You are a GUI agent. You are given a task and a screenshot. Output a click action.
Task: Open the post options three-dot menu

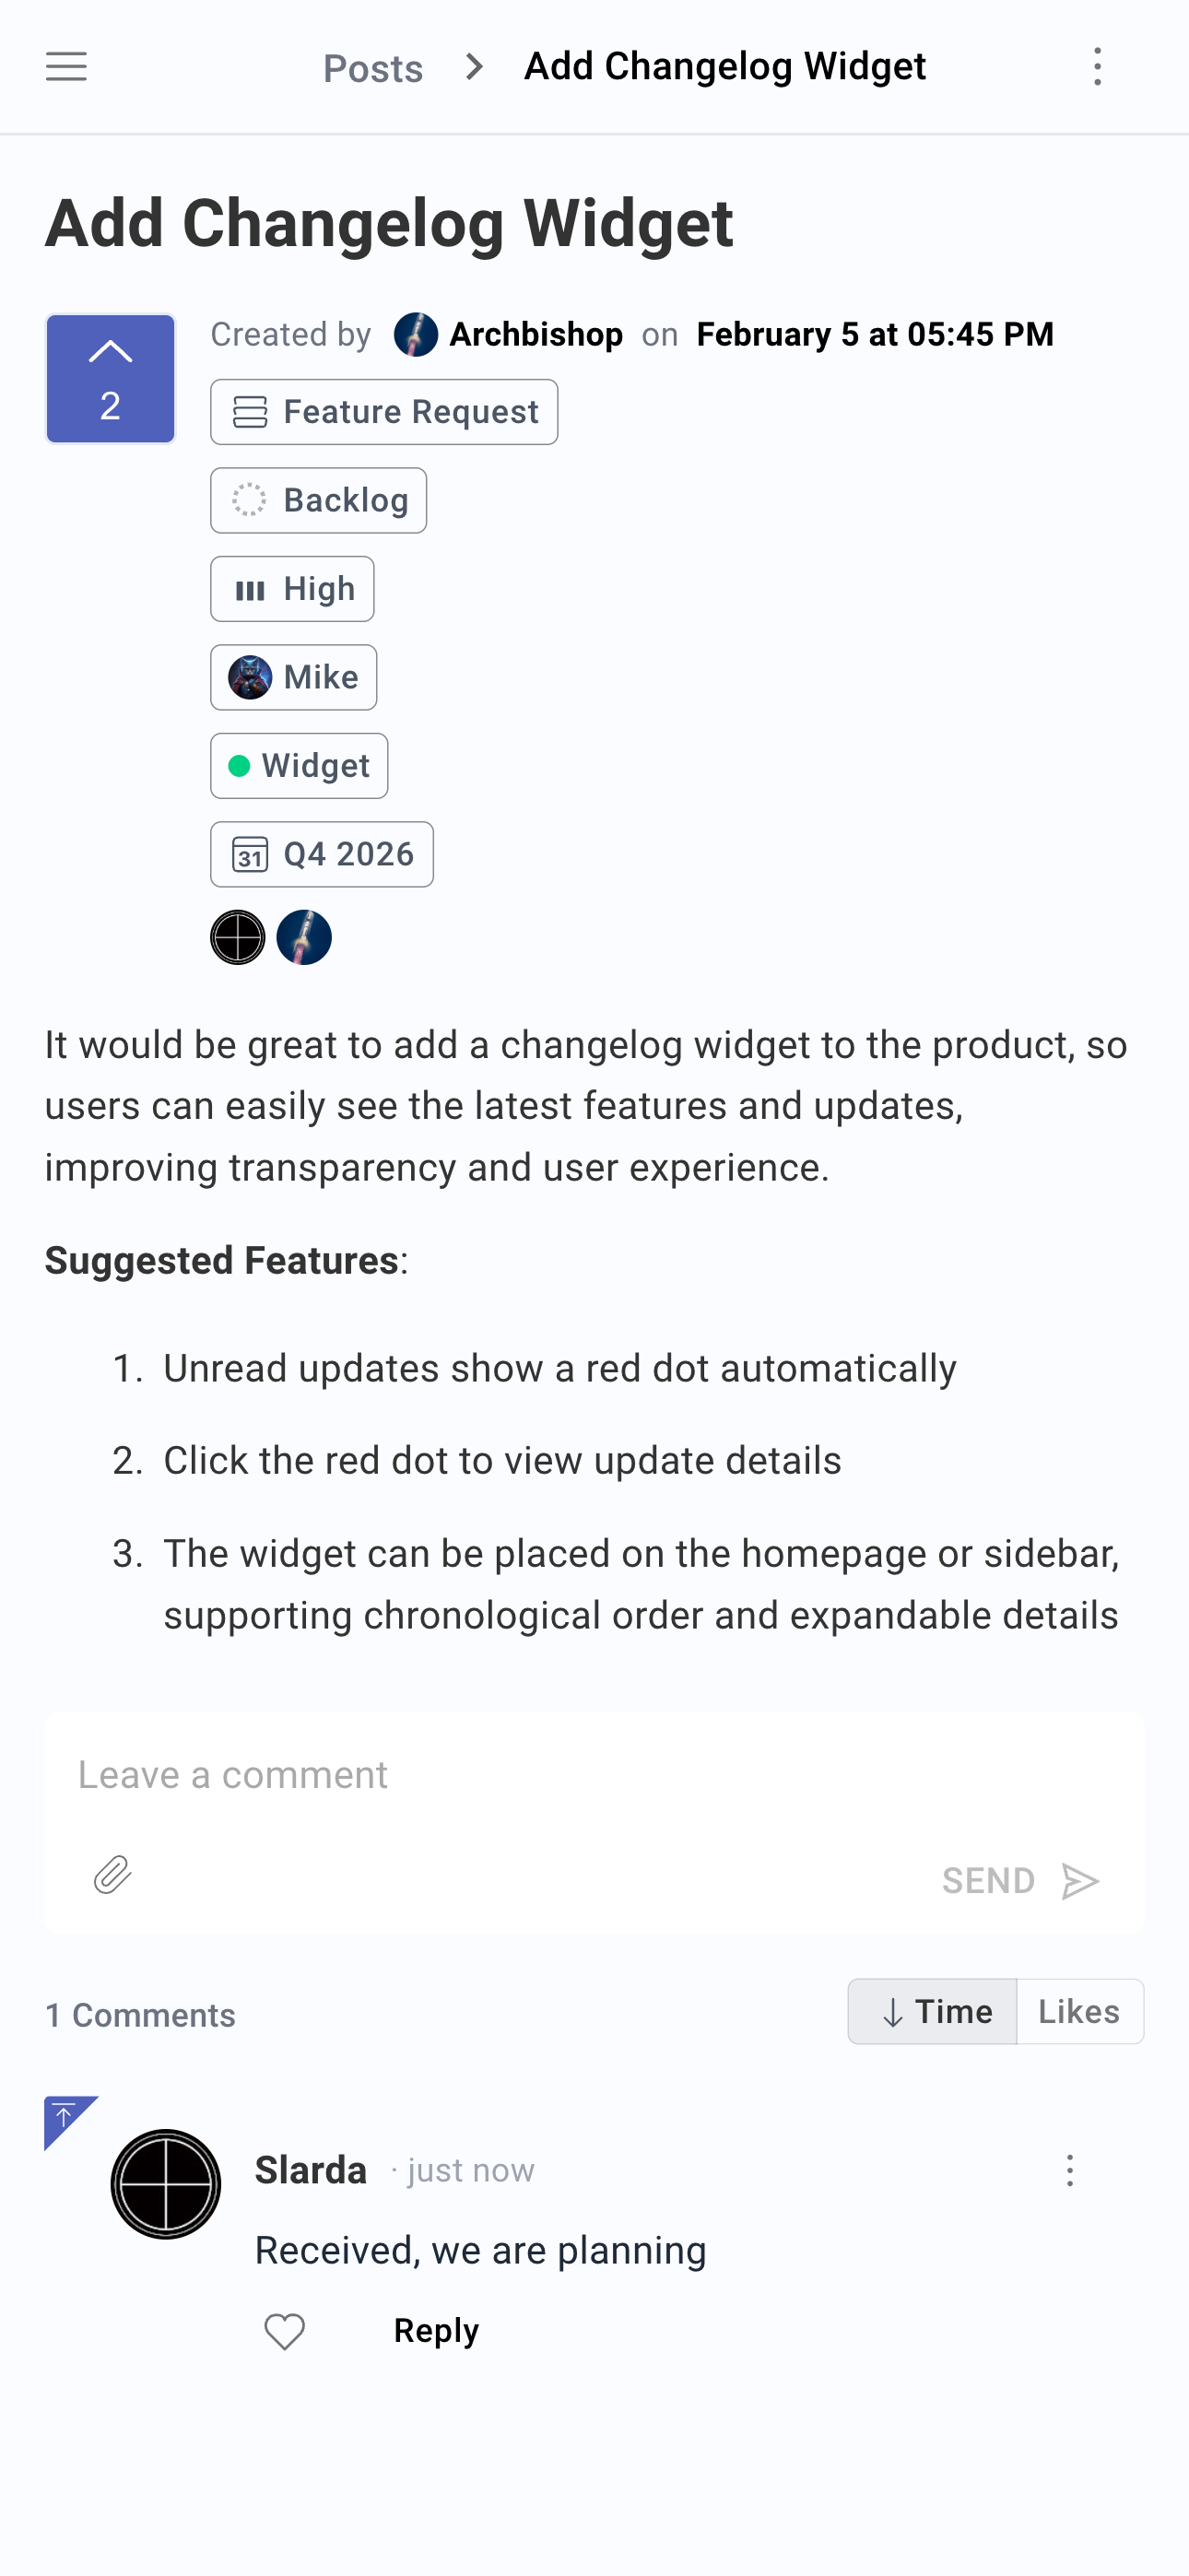point(1097,67)
